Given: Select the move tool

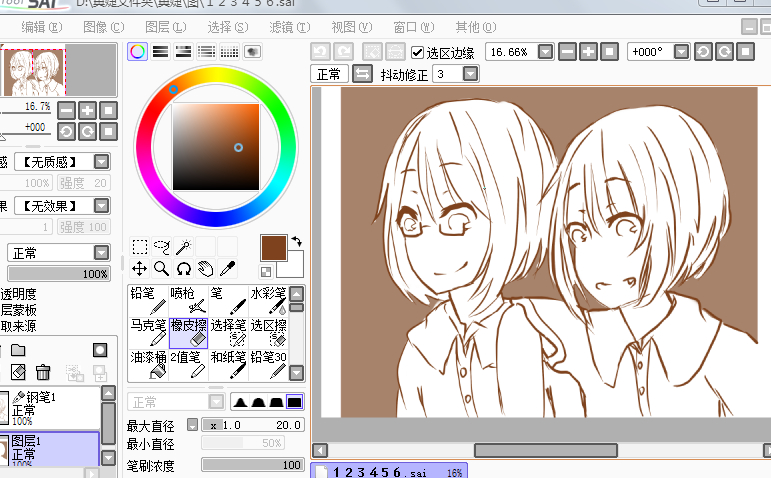Looking at the screenshot, I should click(140, 269).
